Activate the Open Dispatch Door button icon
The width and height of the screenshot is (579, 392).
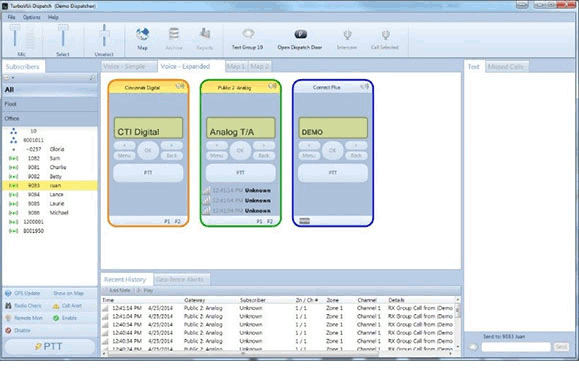(300, 34)
